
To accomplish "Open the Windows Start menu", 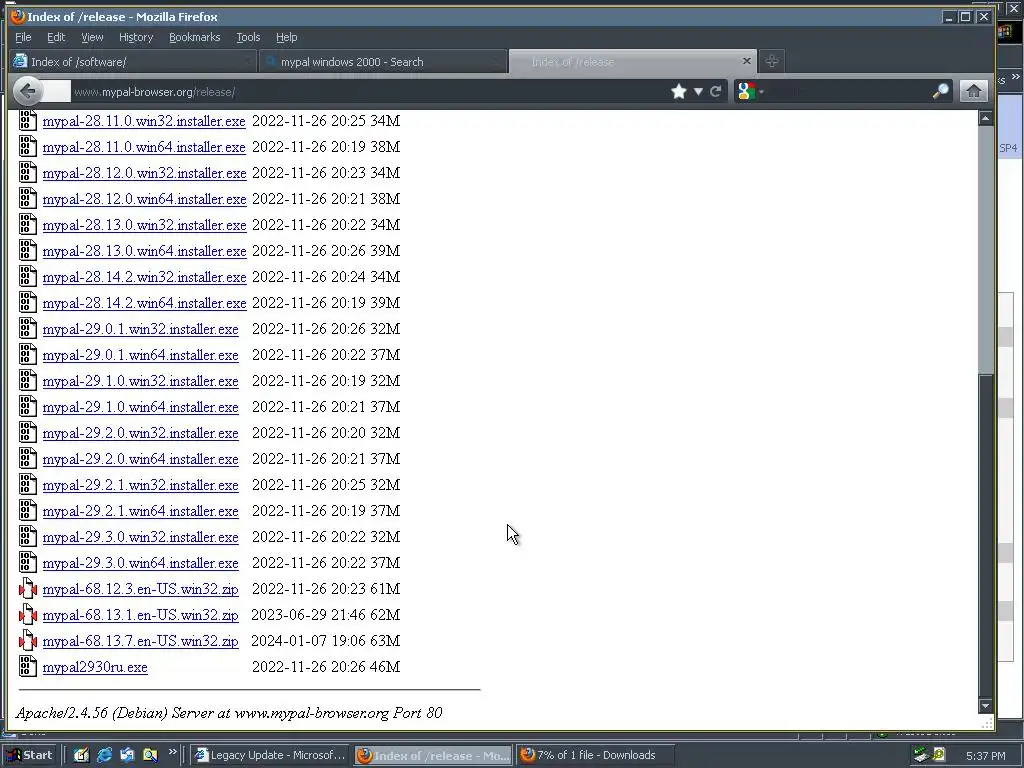I will [x=31, y=755].
